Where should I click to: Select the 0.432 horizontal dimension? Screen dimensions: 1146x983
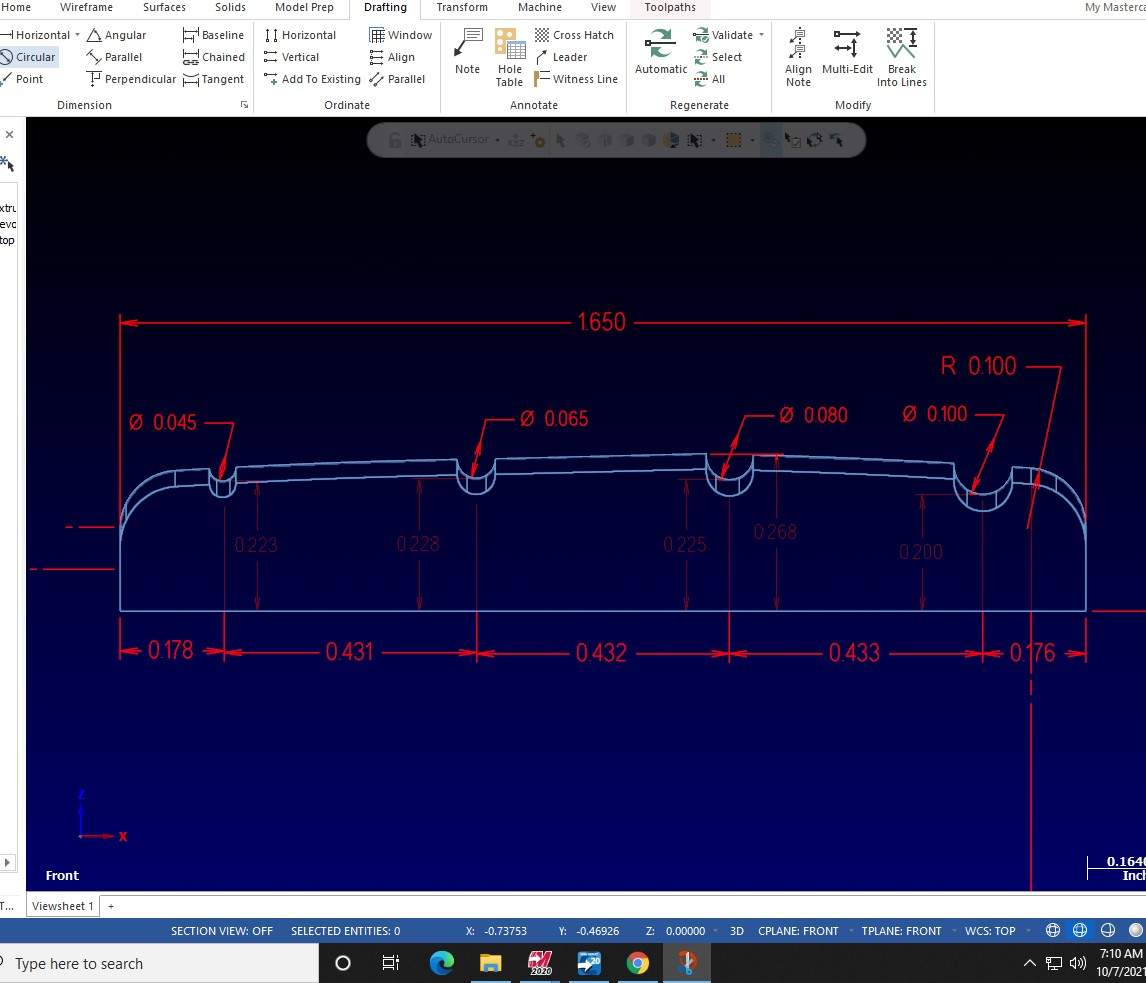[601, 653]
